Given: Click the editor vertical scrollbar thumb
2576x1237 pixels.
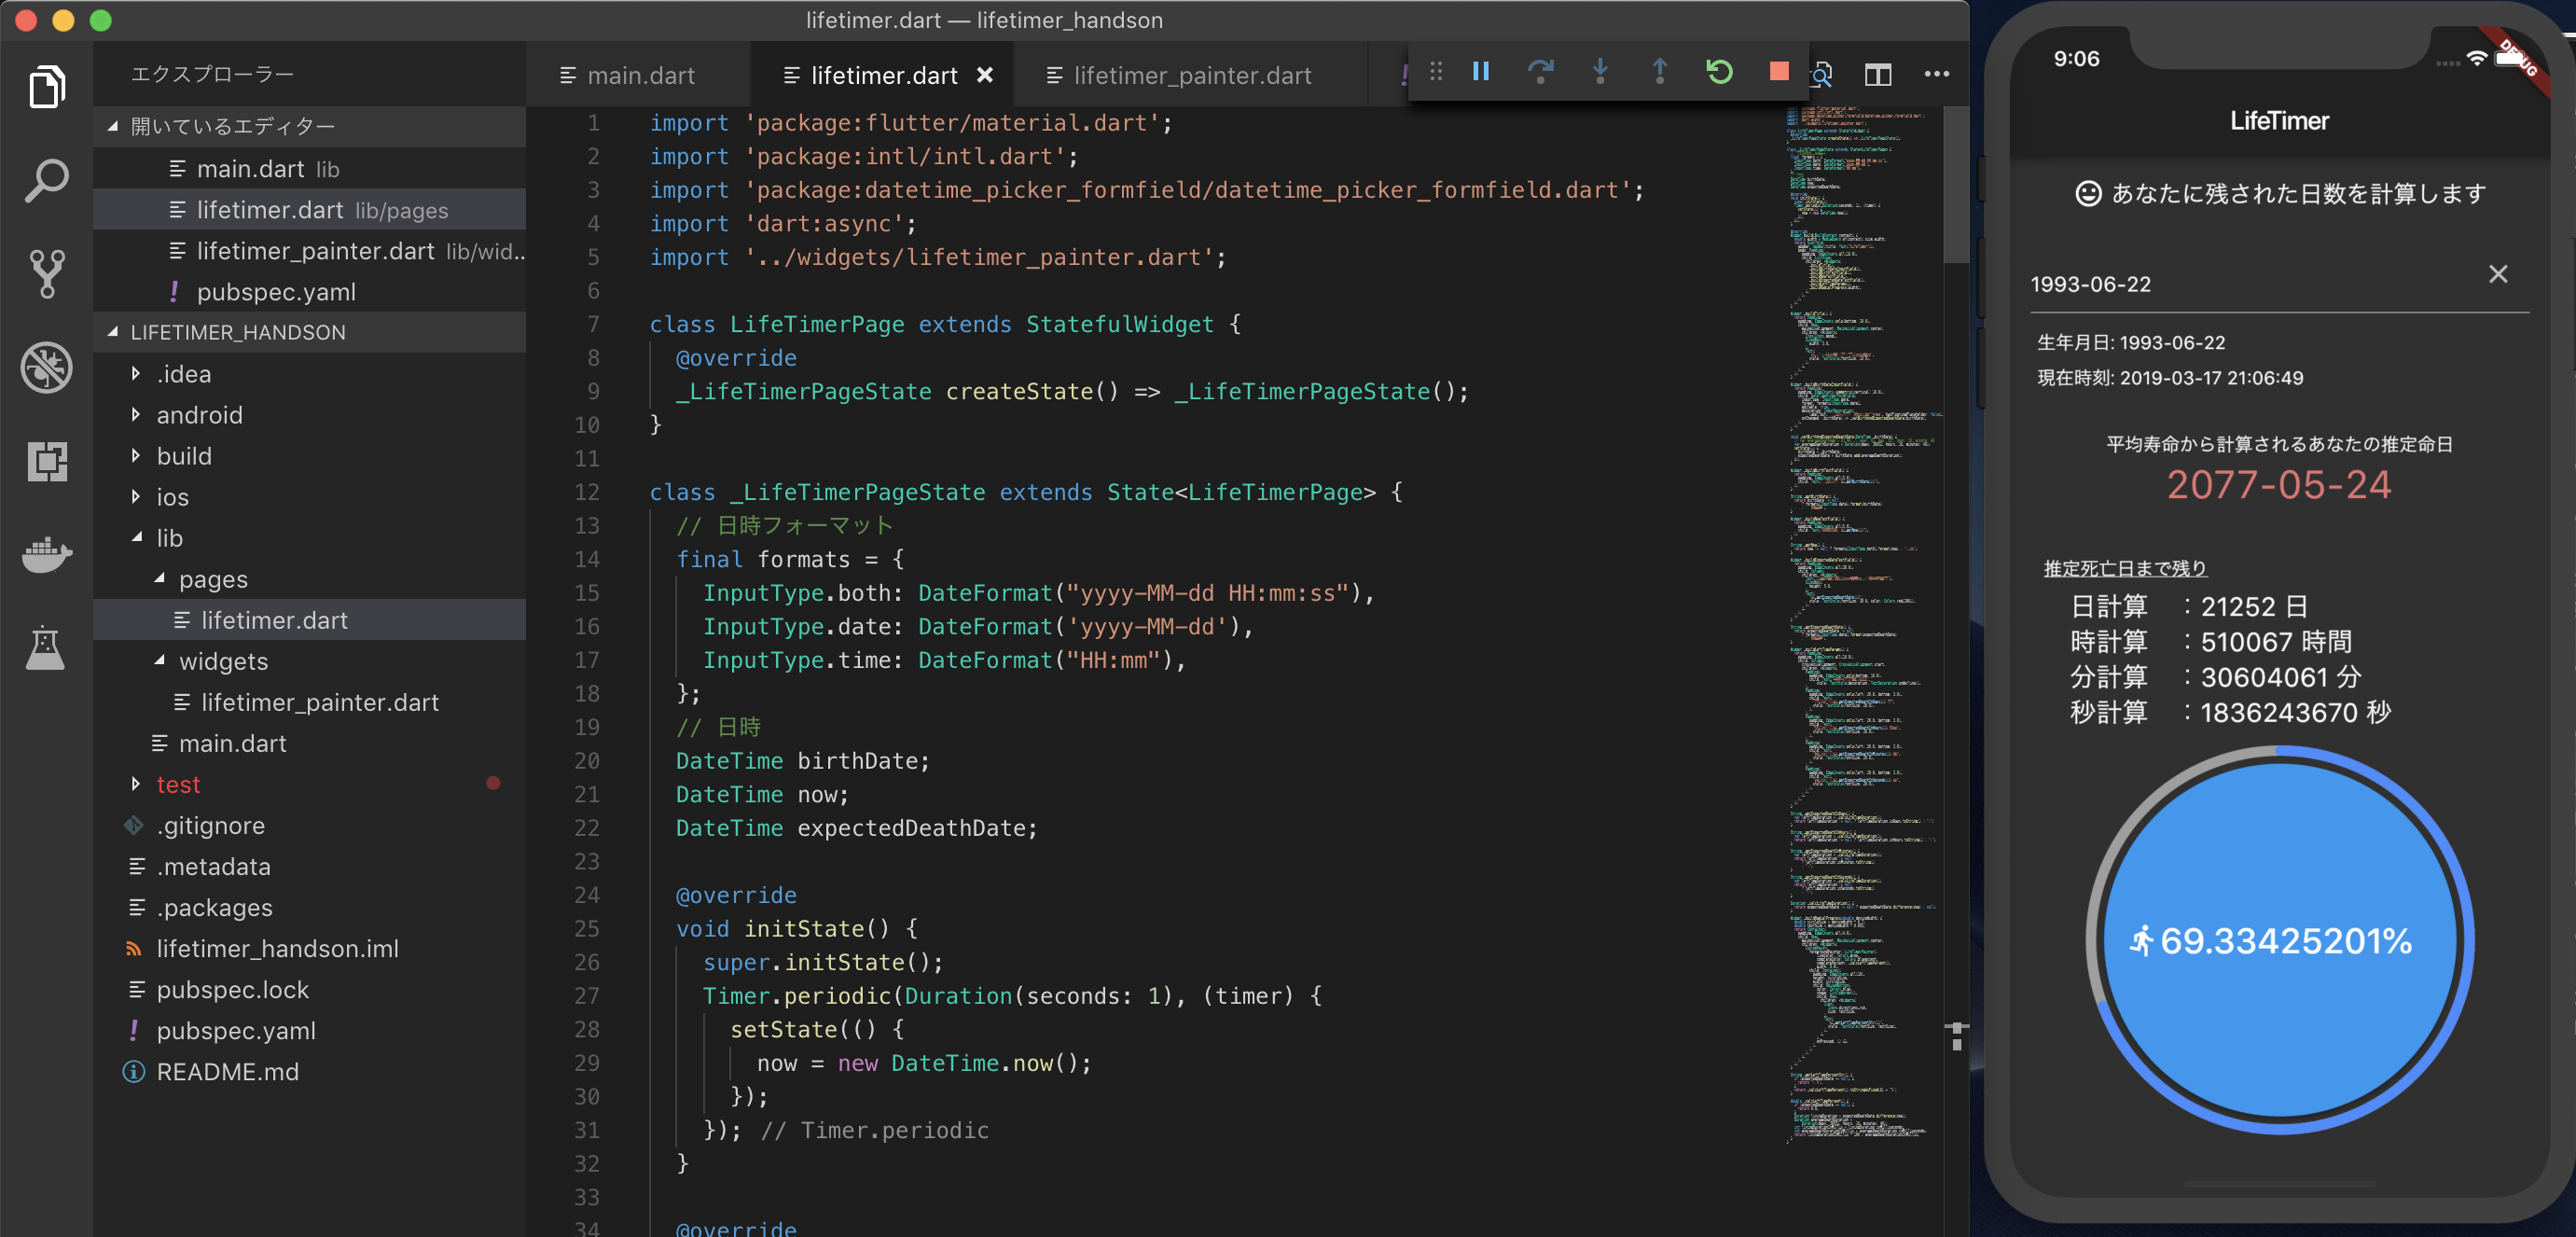Looking at the screenshot, I should point(1955,185).
